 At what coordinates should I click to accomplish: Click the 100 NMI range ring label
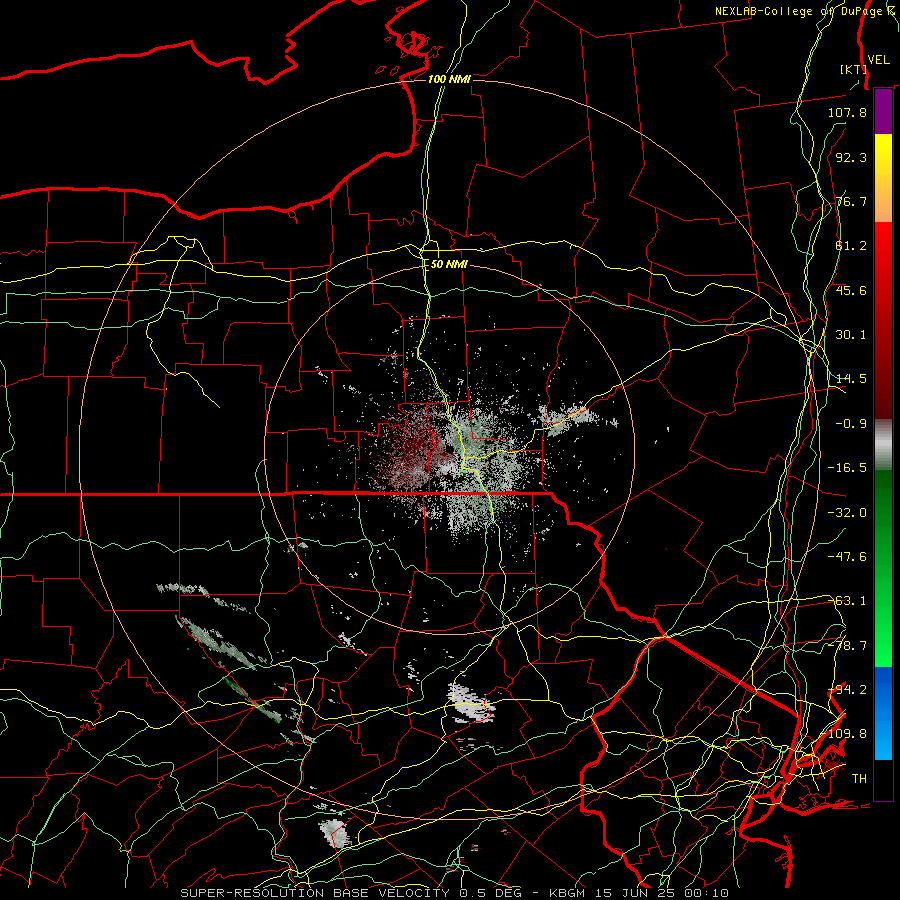click(x=449, y=79)
